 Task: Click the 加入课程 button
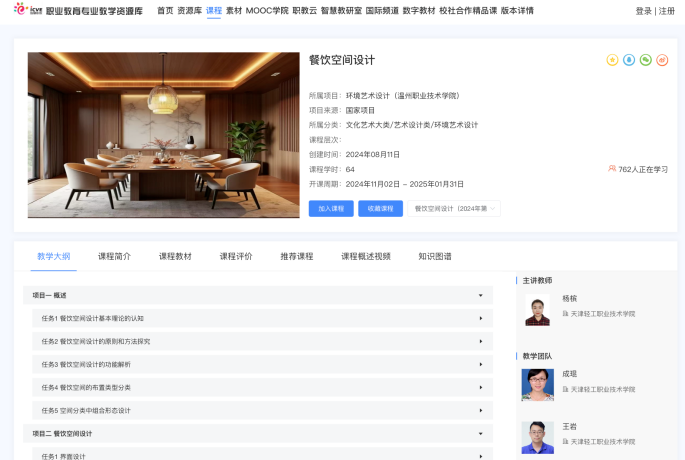tap(330, 209)
